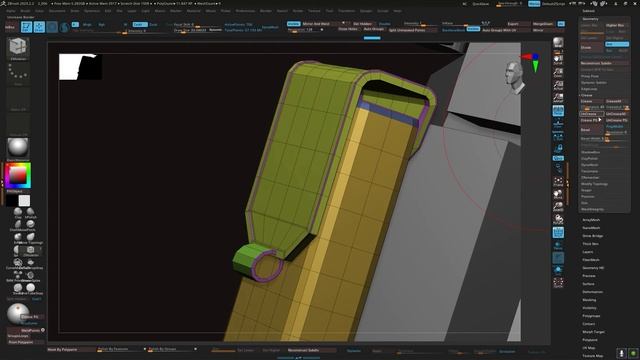This screenshot has width=640, height=360.
Task: Click the right shelf Move view icon
Action: tap(558, 194)
